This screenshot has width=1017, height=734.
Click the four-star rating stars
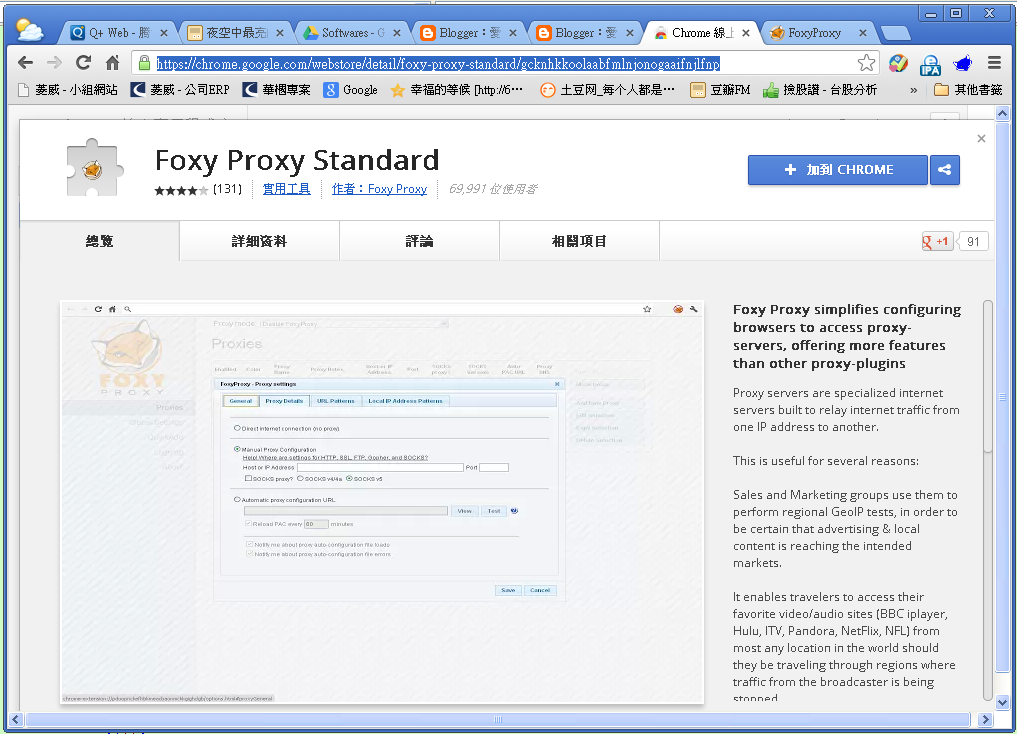[181, 190]
